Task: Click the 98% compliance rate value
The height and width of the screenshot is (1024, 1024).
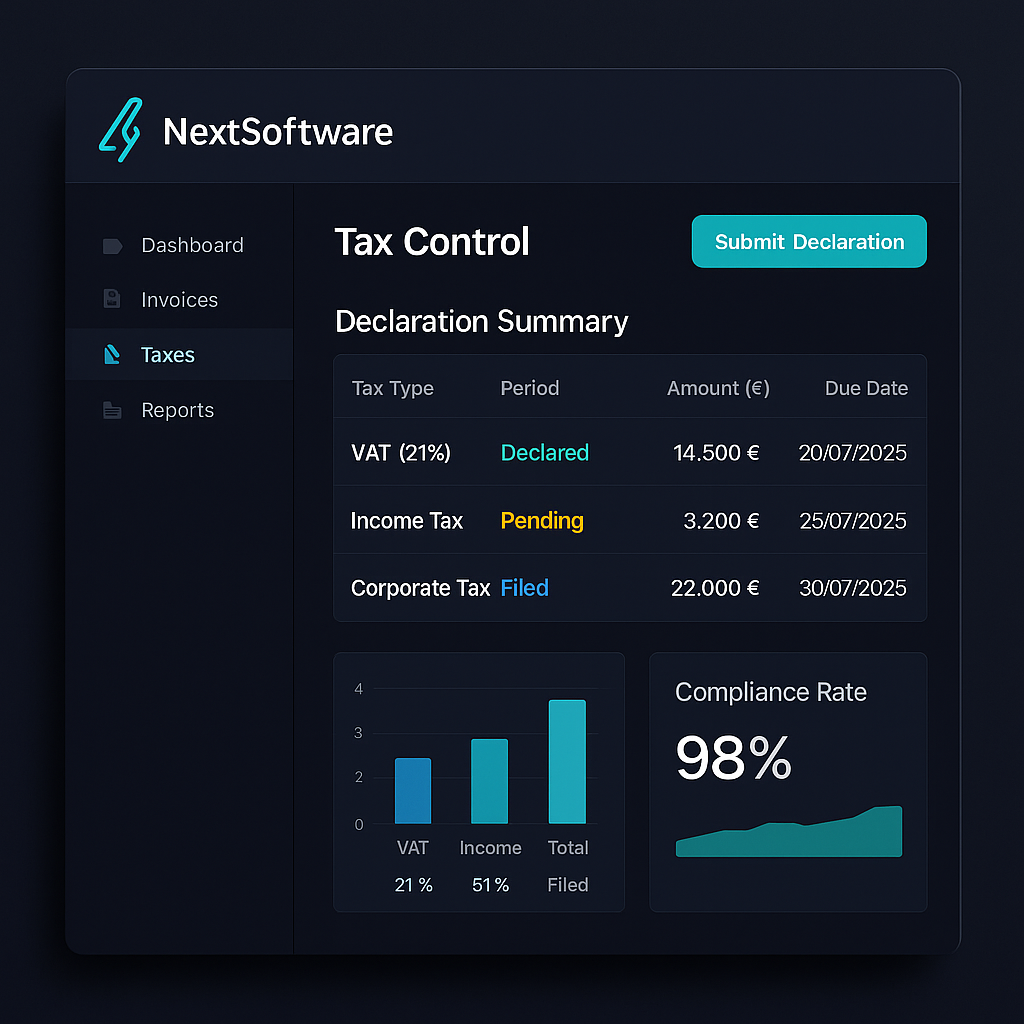Action: [733, 758]
